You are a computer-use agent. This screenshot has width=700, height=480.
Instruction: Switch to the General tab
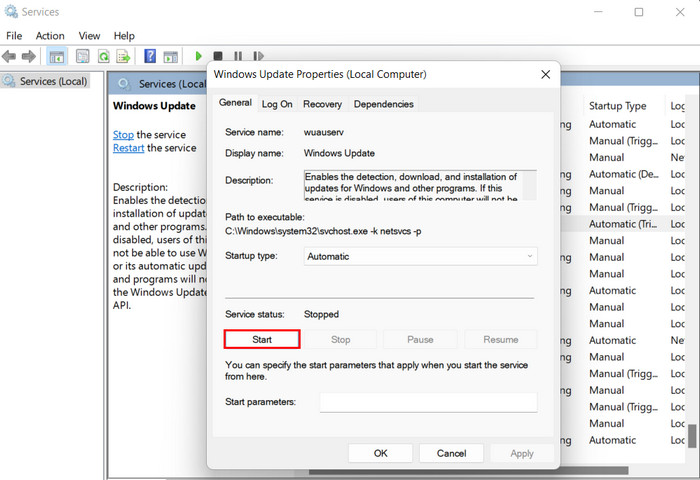pyautogui.click(x=235, y=103)
